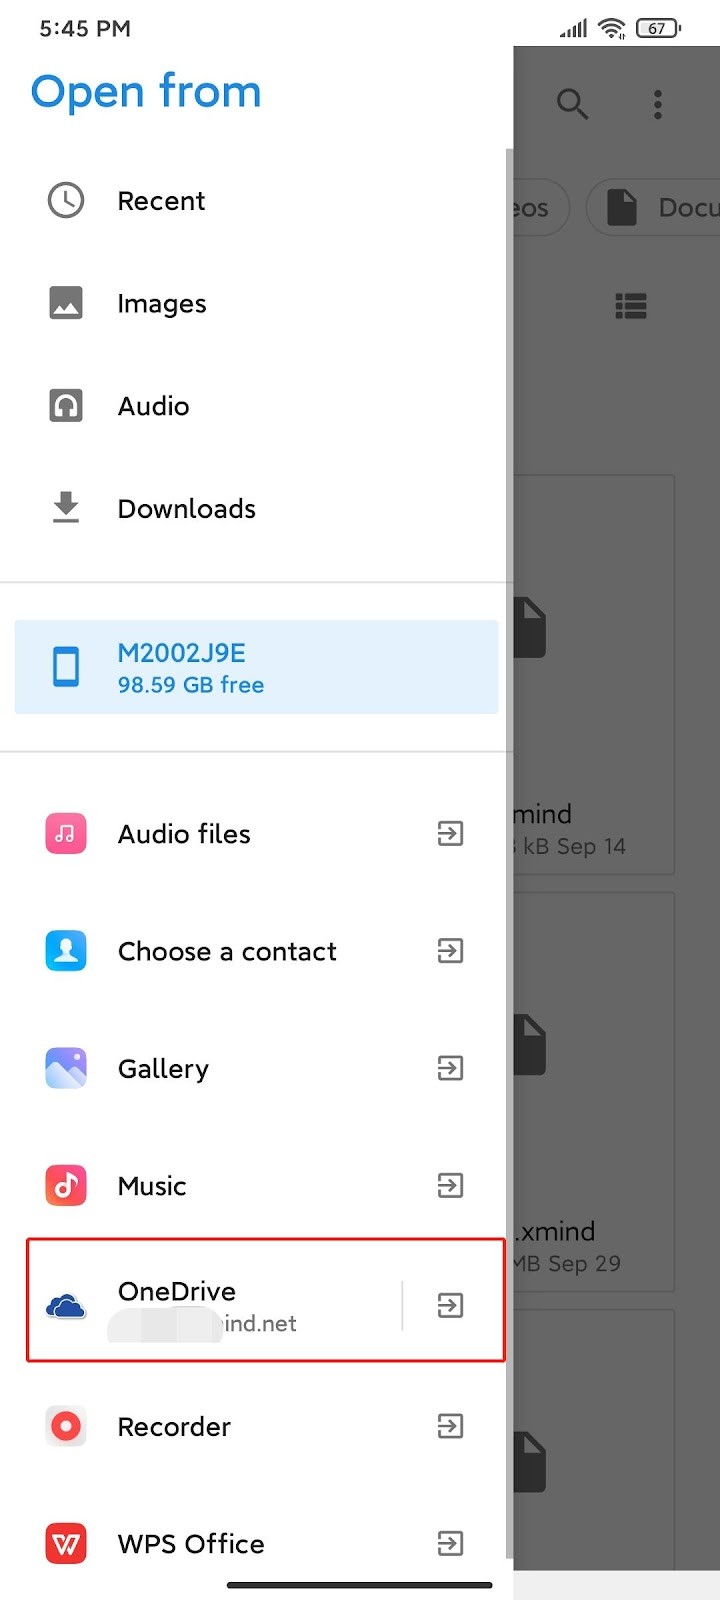Select the Documents filter chip
The image size is (720, 1600).
coord(655,208)
